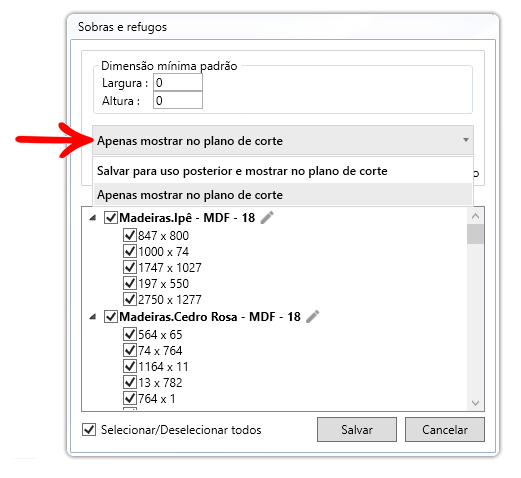Image resolution: width=521 pixels, height=478 pixels.
Task: Collapse the Madeiras.Cedro Rosa tree group
Action: (93, 317)
